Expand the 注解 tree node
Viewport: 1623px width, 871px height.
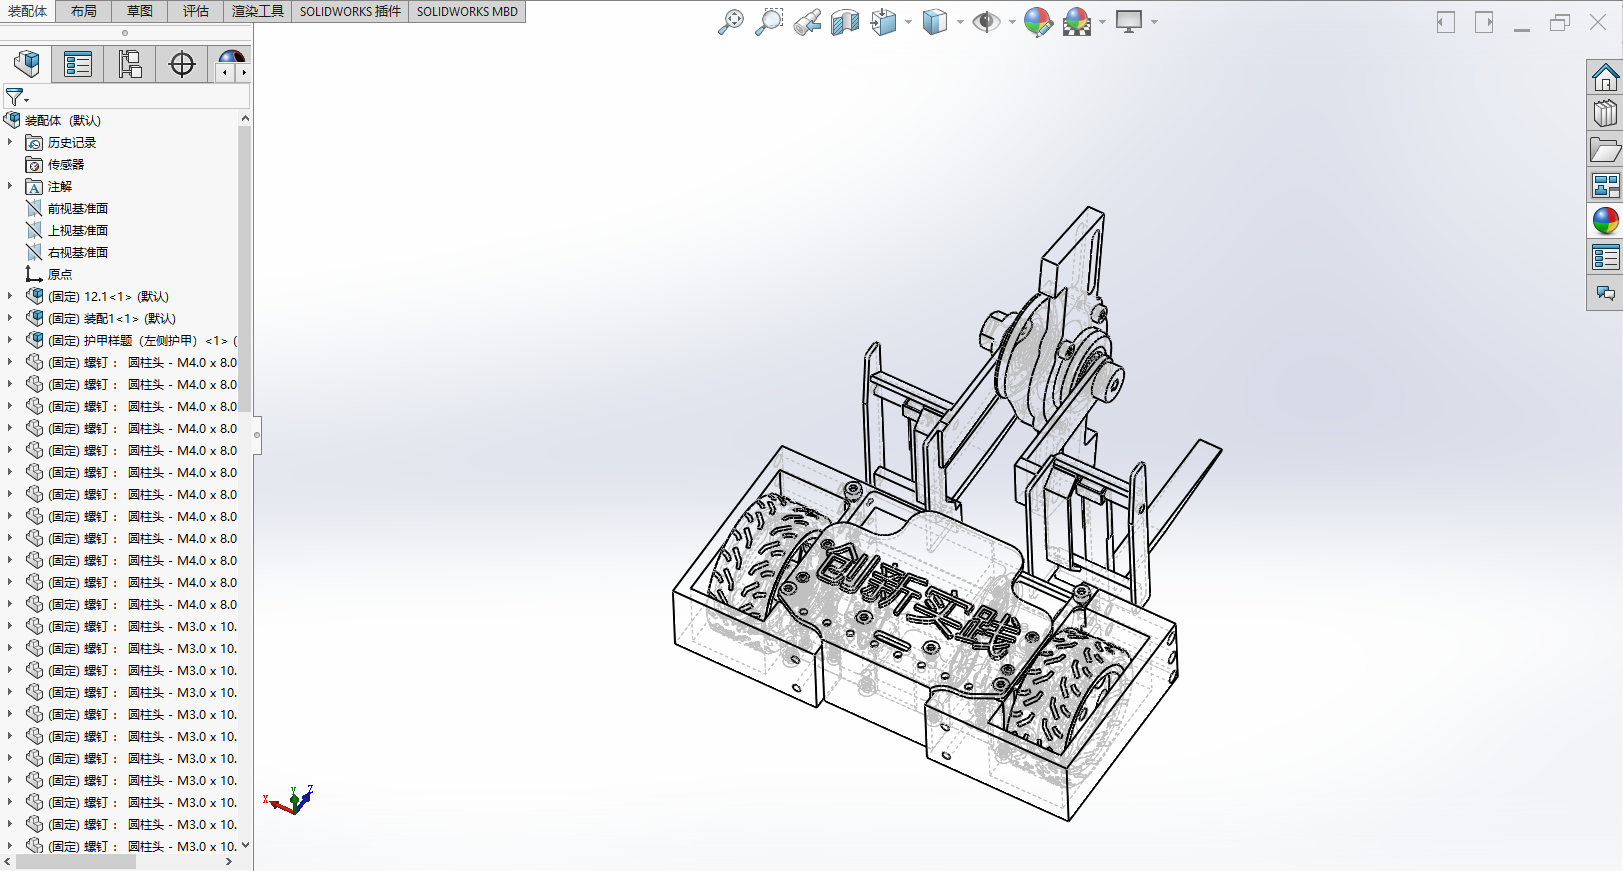click(x=10, y=186)
